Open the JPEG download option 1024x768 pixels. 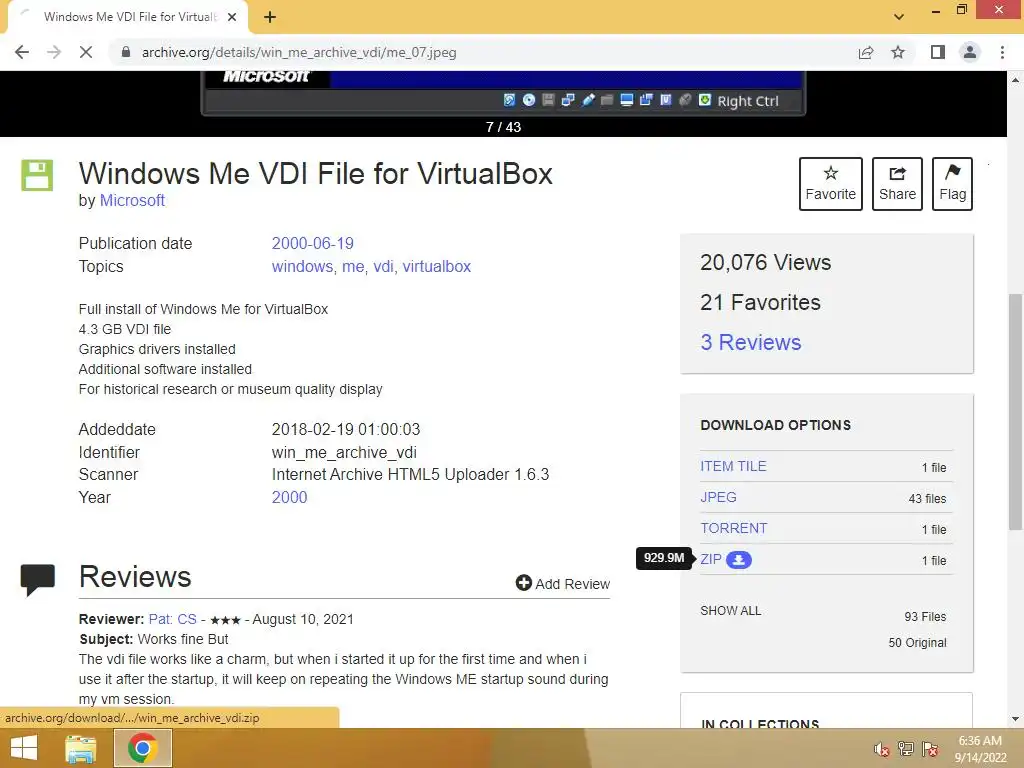(x=718, y=497)
